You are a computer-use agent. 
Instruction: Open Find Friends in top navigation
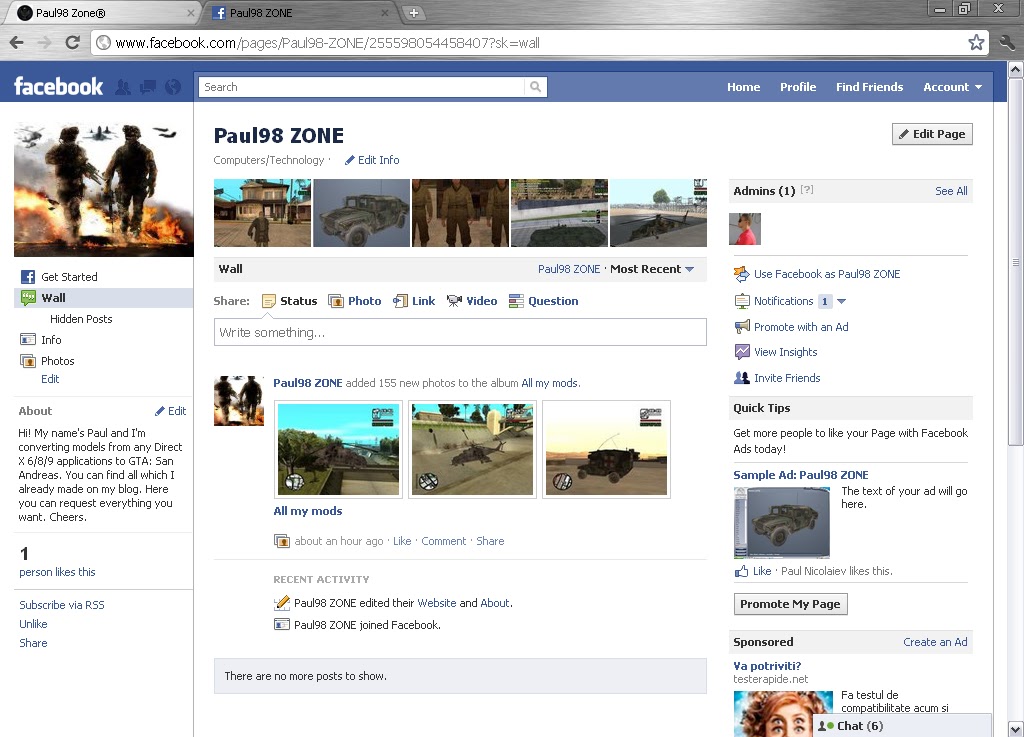[x=869, y=87]
